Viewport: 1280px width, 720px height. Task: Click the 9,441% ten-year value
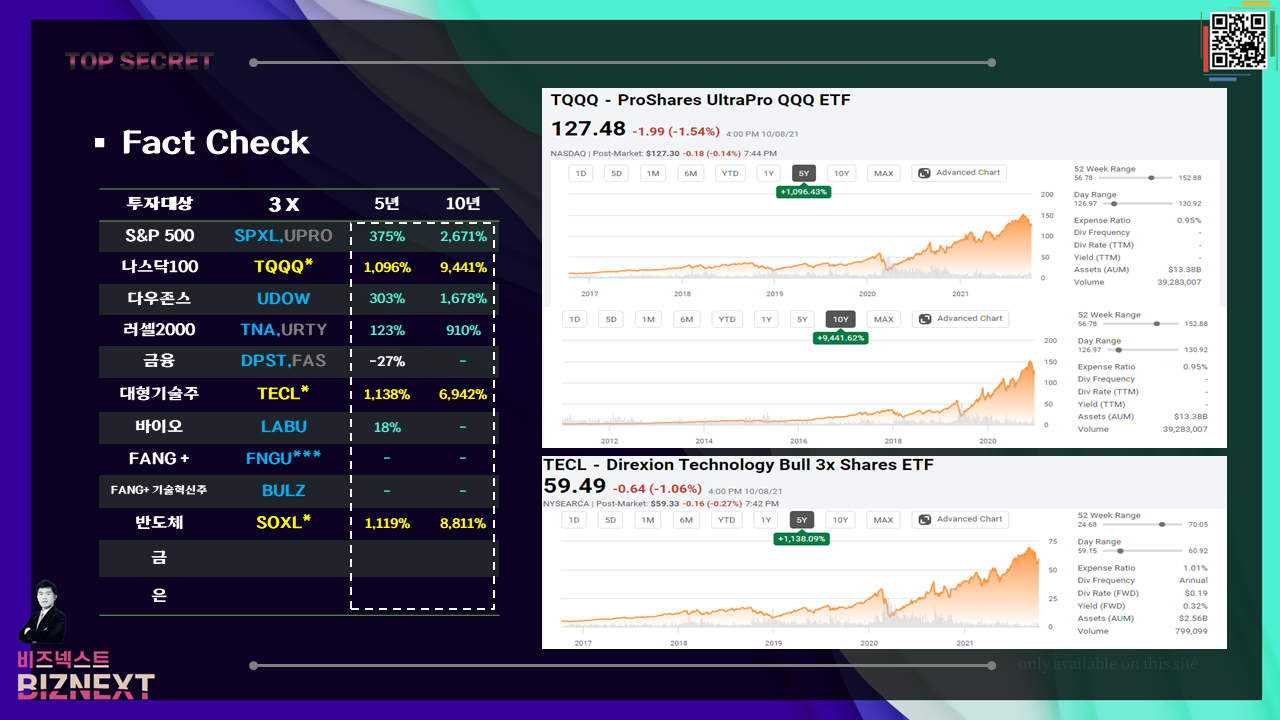pyautogui.click(x=462, y=267)
